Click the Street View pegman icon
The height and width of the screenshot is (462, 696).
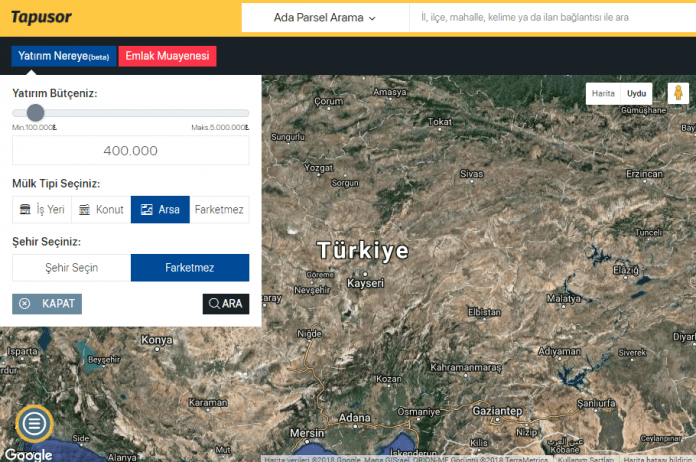678,93
